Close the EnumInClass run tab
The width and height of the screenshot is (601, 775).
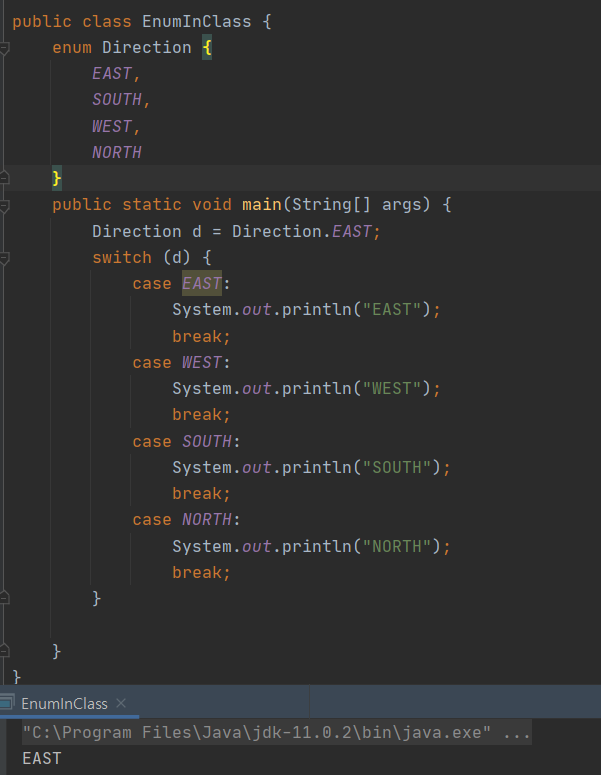point(121,703)
